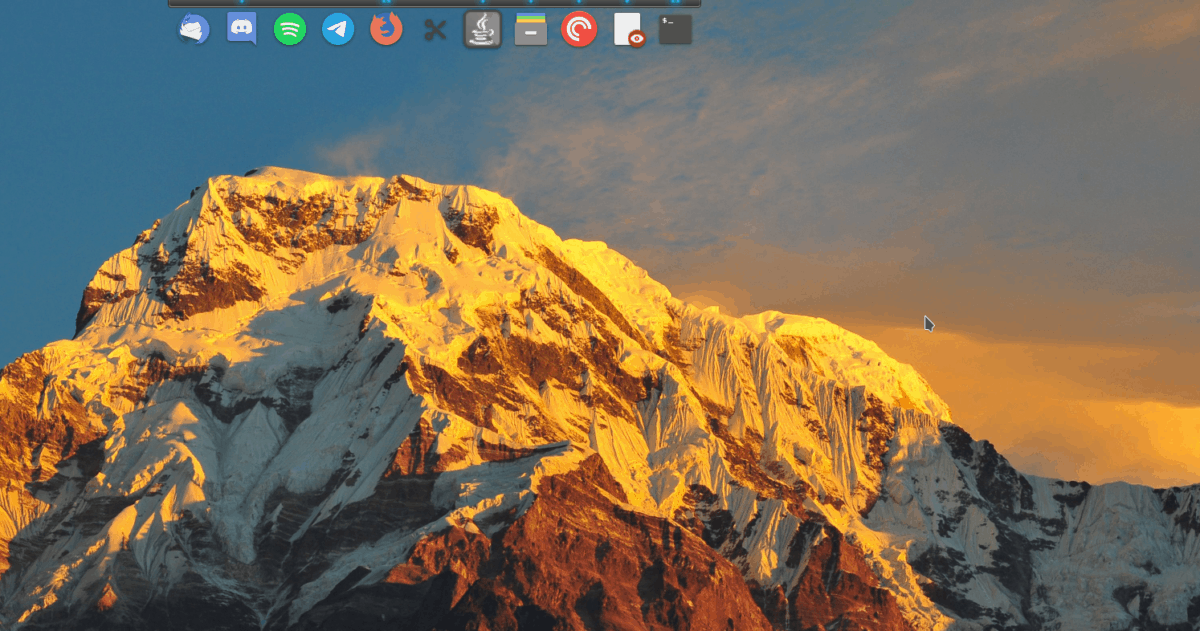Open the terminal emulator
The height and width of the screenshot is (631, 1200).
(x=674, y=31)
